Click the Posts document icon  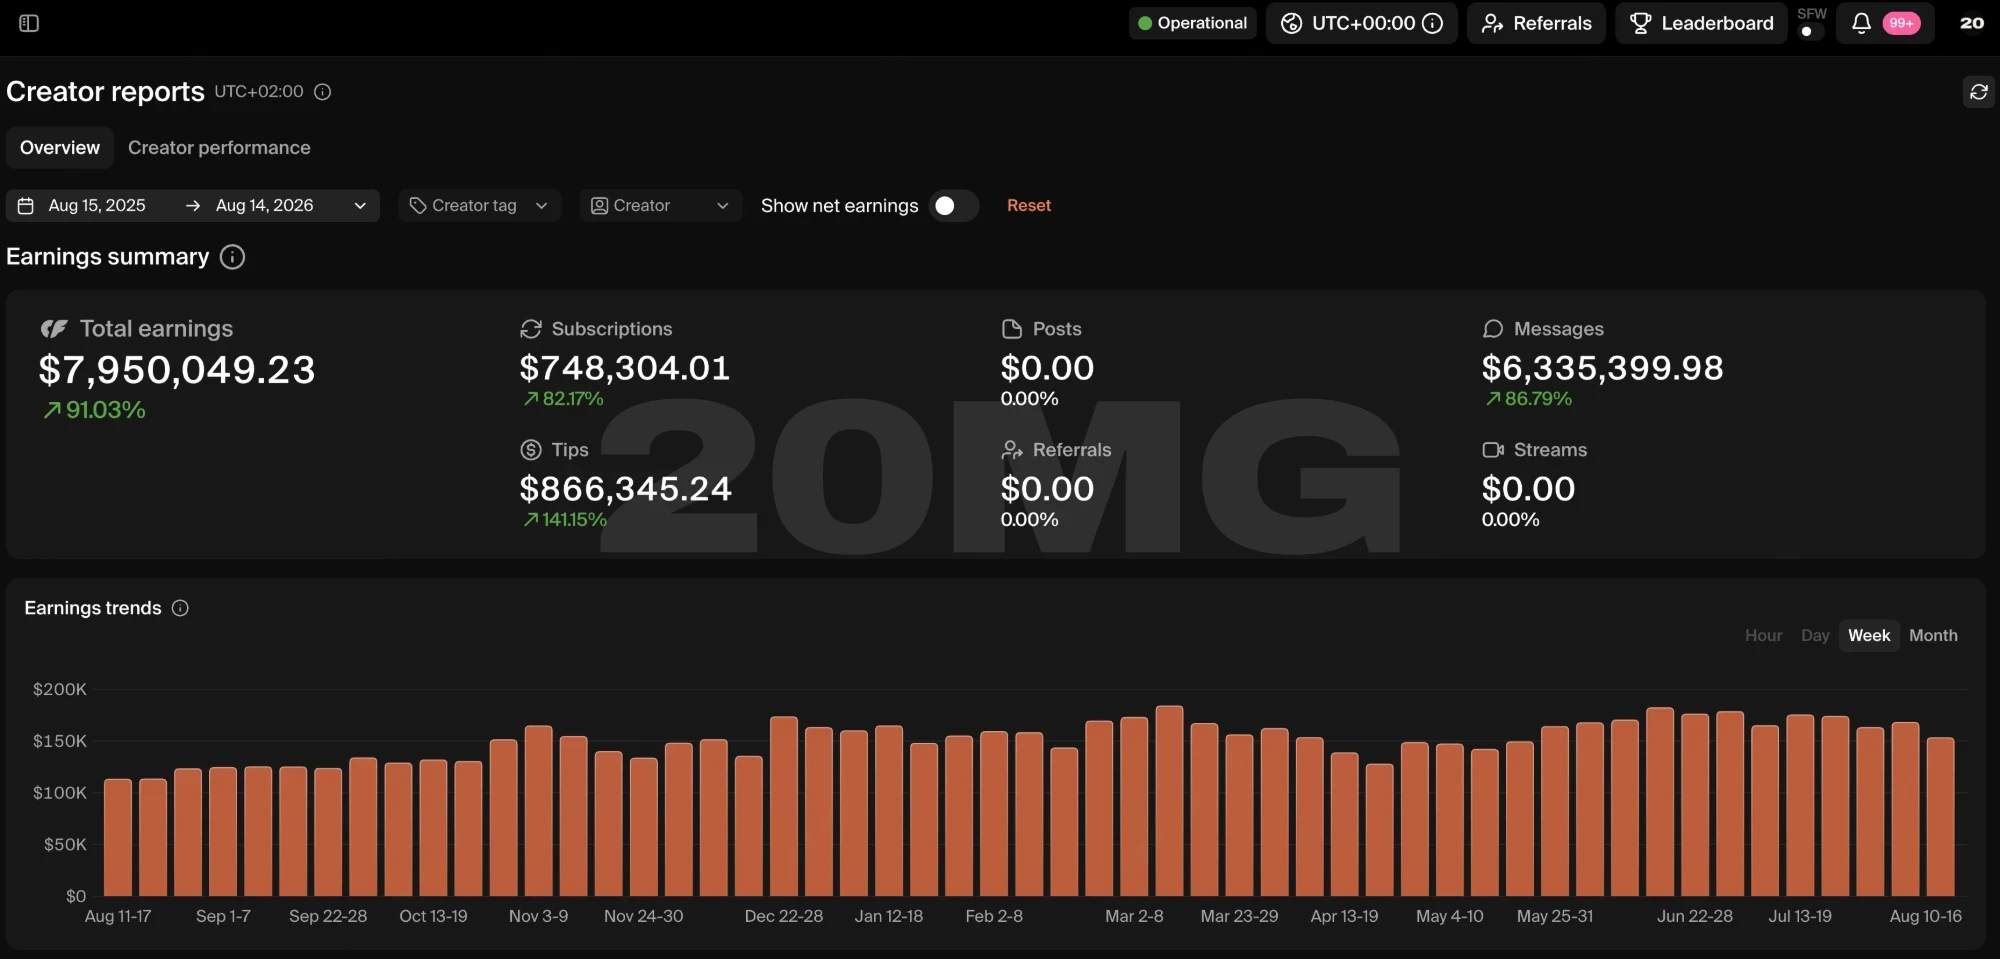[x=1012, y=329]
